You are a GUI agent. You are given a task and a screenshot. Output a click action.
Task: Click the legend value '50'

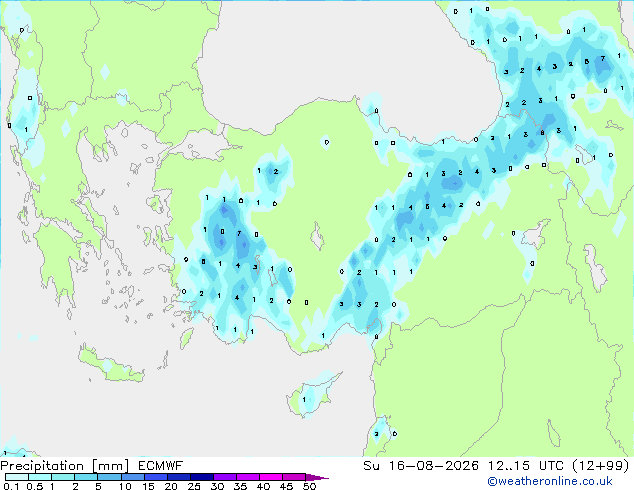[309, 486]
